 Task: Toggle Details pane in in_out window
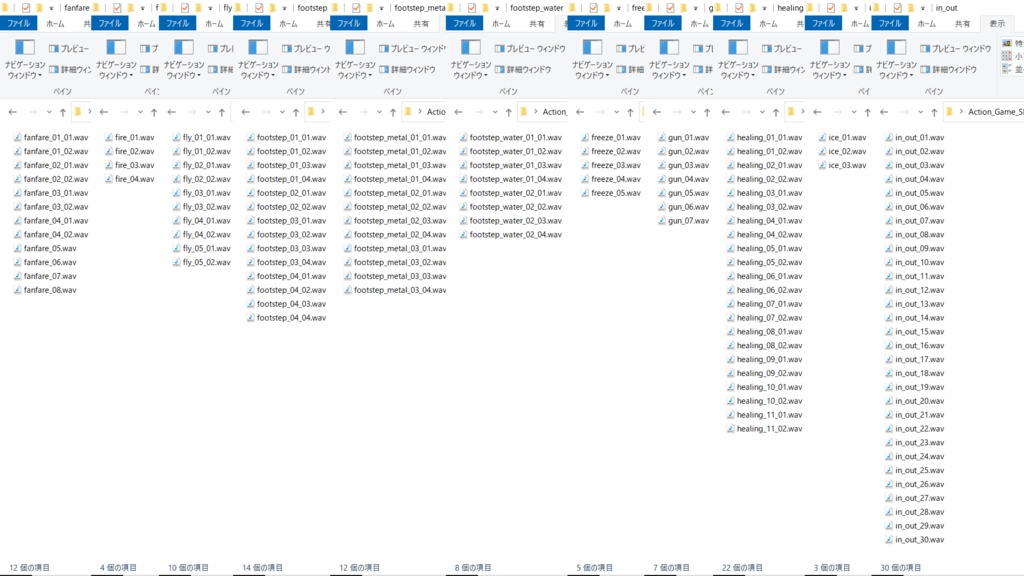click(x=948, y=69)
